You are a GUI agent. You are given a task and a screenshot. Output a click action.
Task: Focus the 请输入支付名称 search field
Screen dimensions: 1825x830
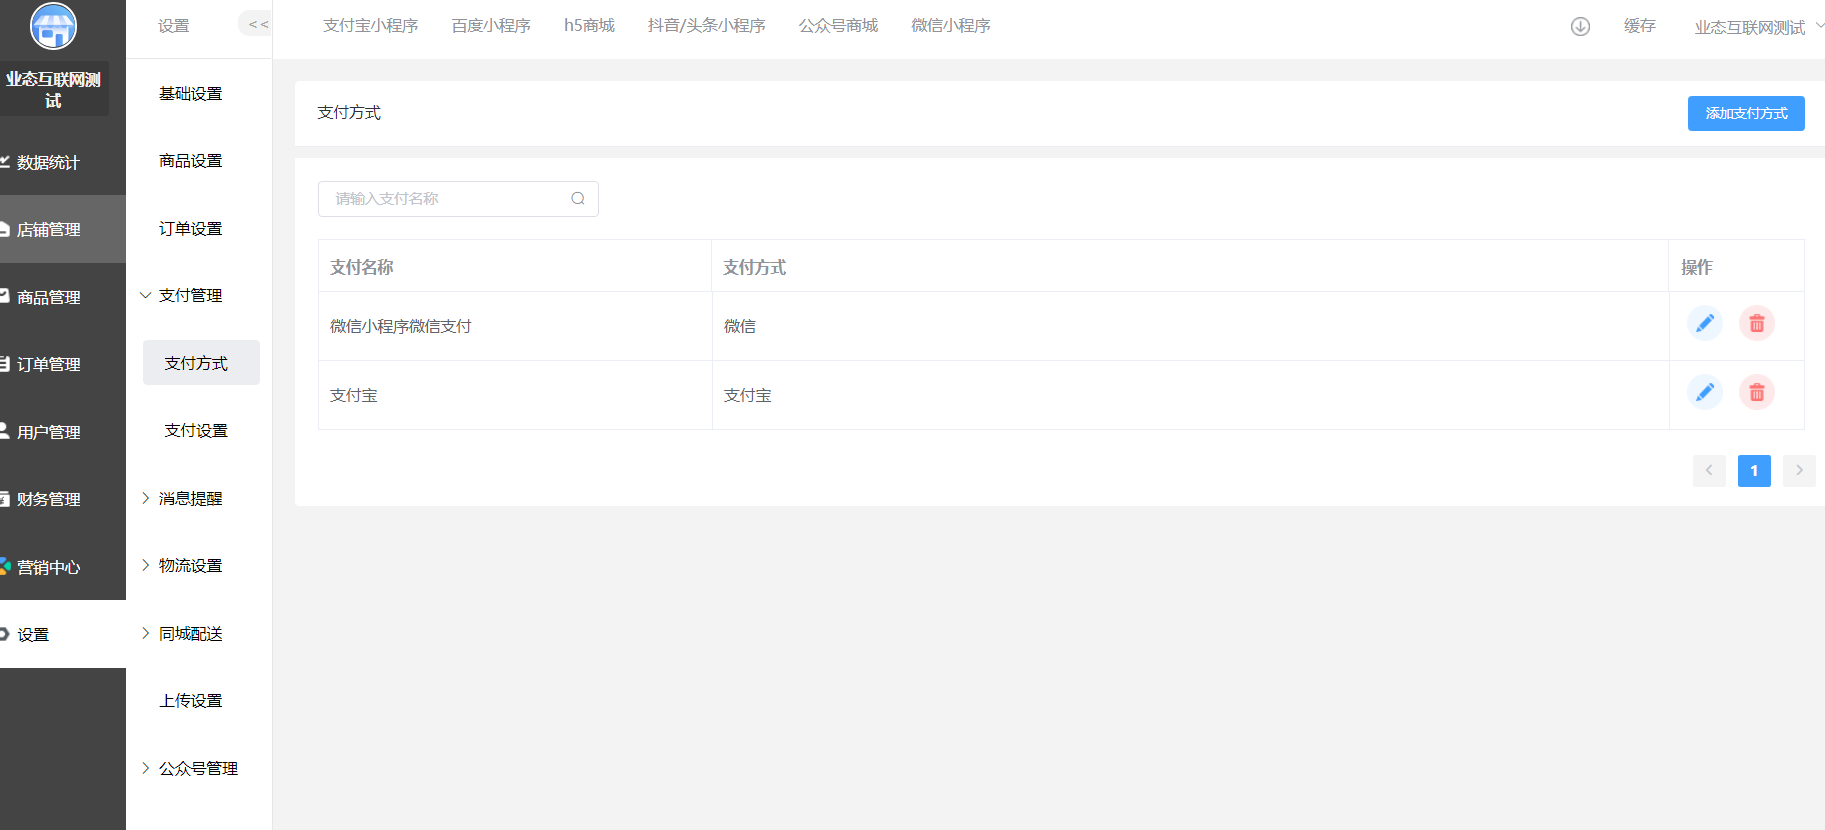458,199
